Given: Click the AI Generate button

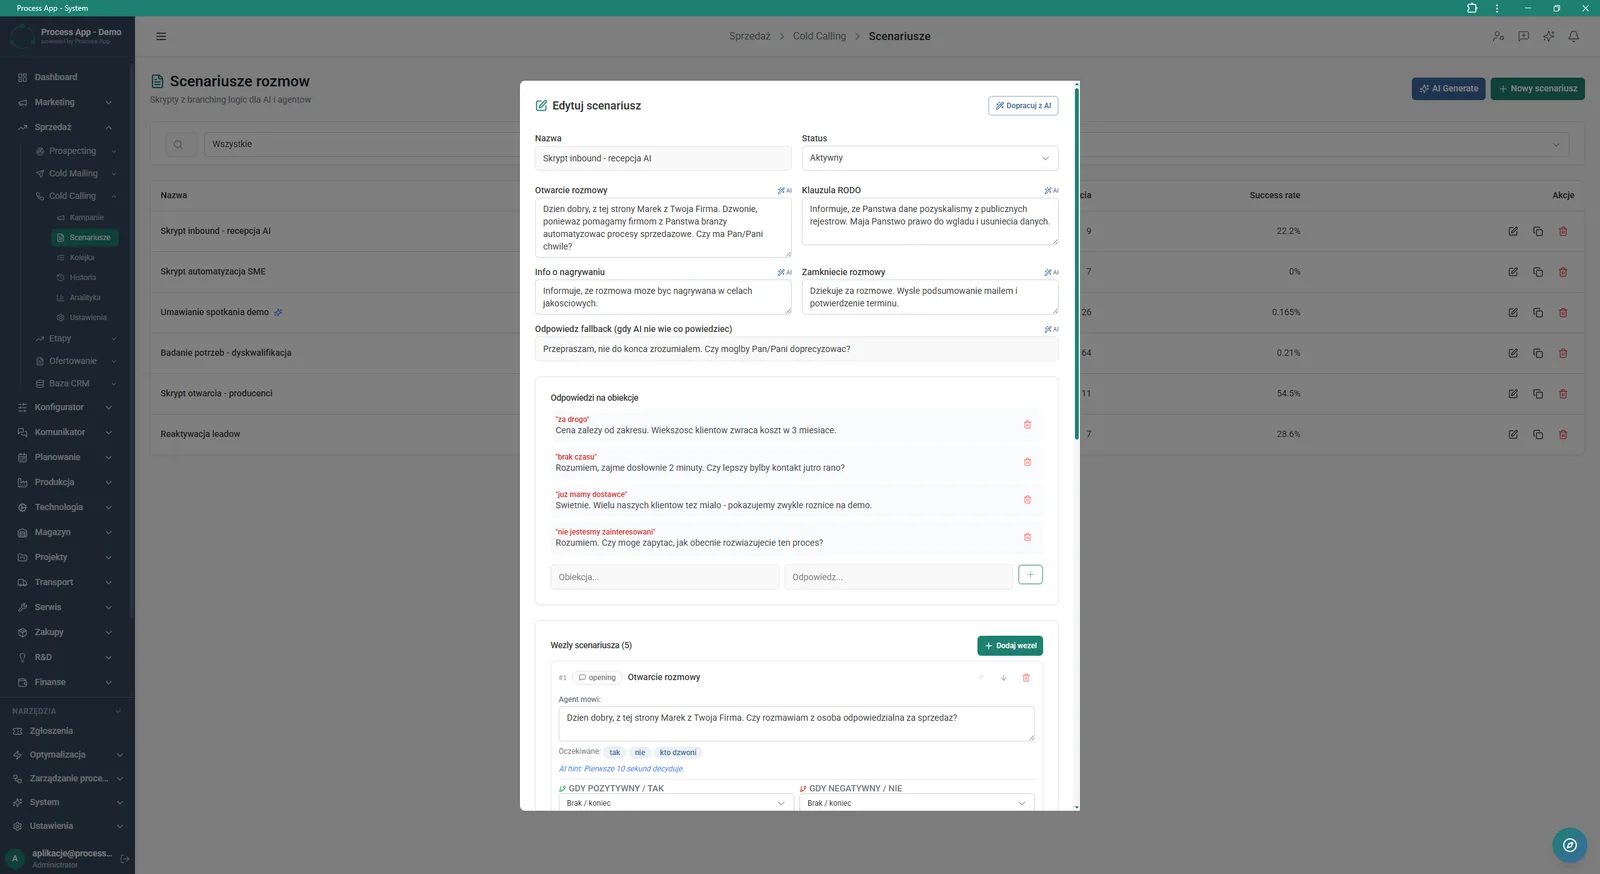Looking at the screenshot, I should (x=1448, y=89).
